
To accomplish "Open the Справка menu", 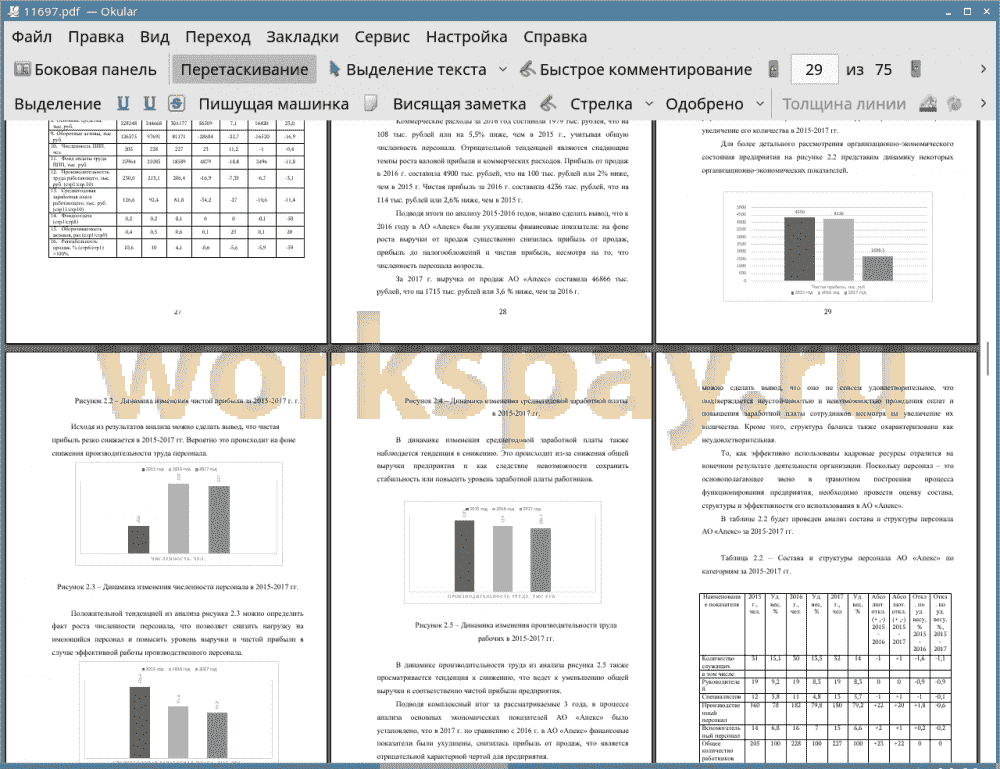I will click(555, 37).
